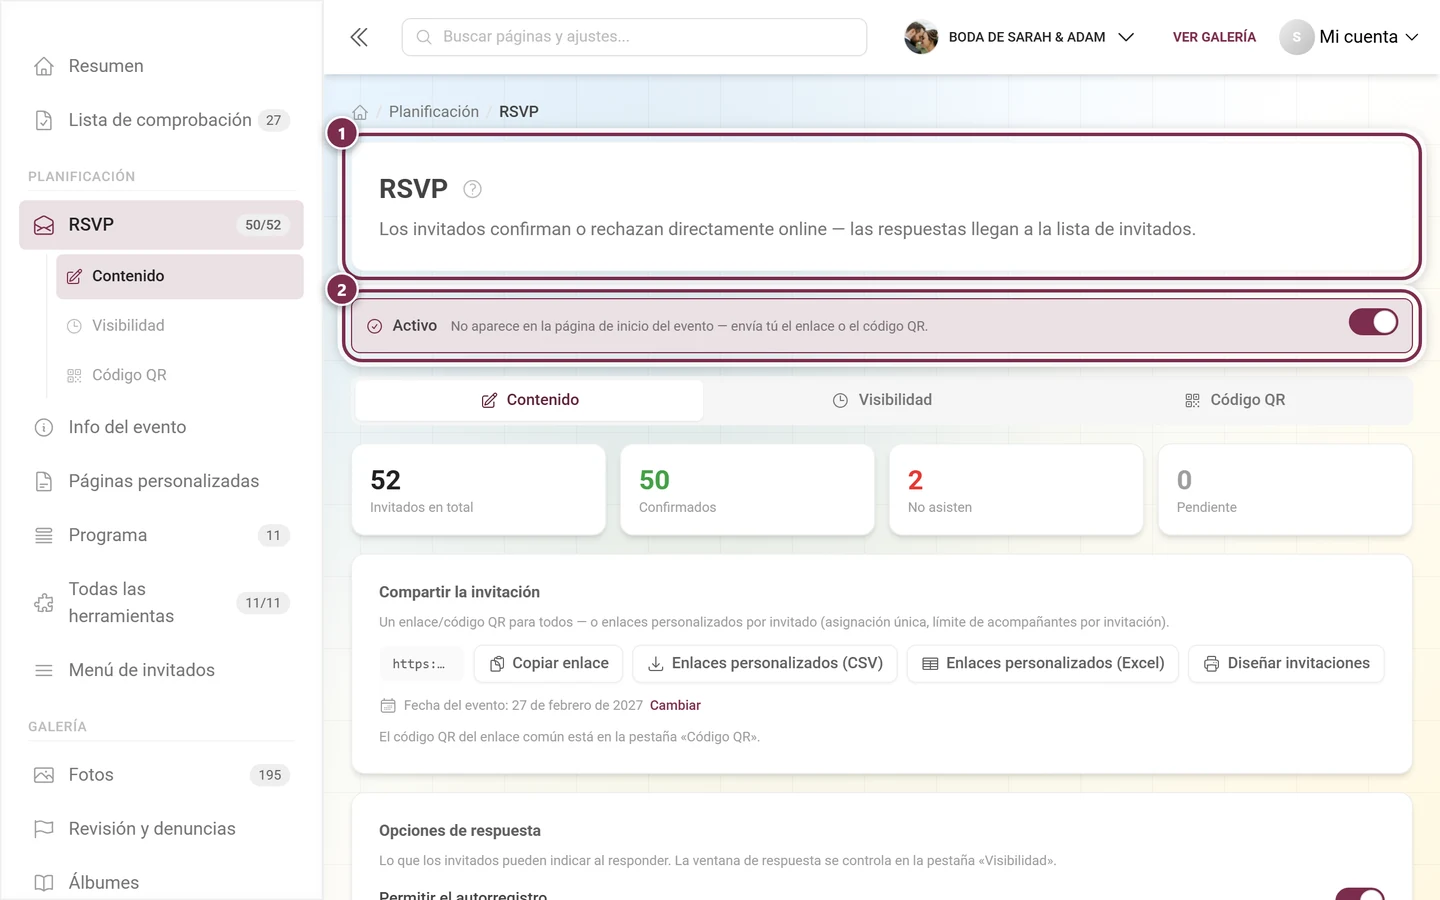
Task: Click the calendar icon beside Fecha del evento
Action: coord(388,706)
